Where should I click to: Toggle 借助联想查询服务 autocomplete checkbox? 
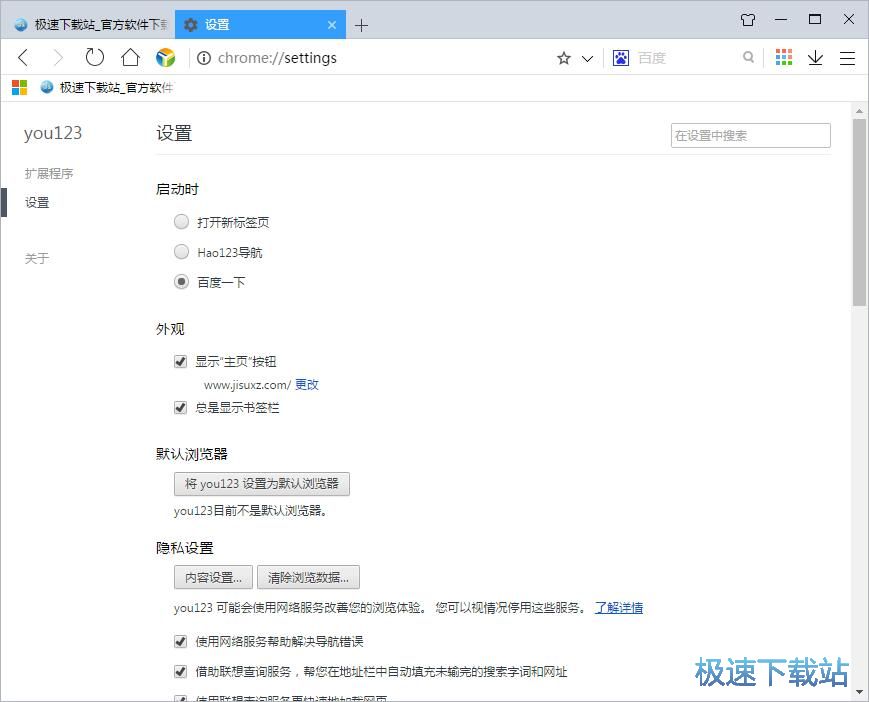click(x=180, y=672)
